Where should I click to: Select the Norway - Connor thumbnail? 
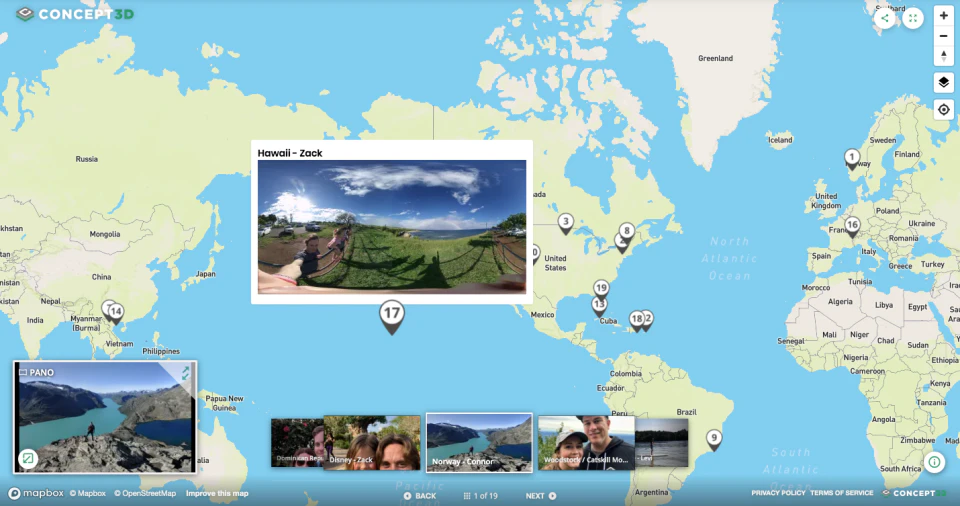click(479, 442)
